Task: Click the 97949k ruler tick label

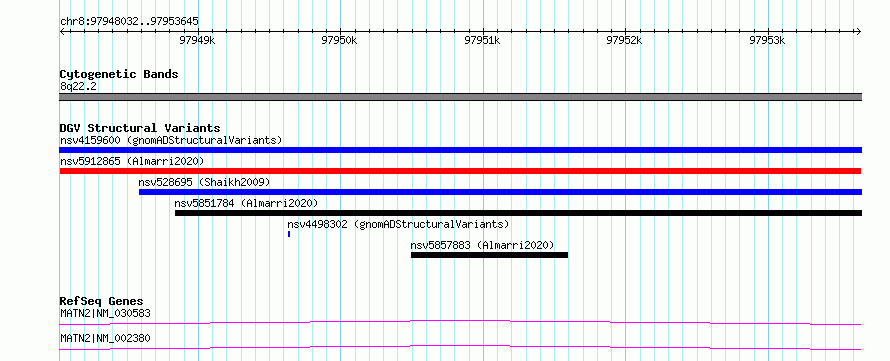Action: [197, 40]
